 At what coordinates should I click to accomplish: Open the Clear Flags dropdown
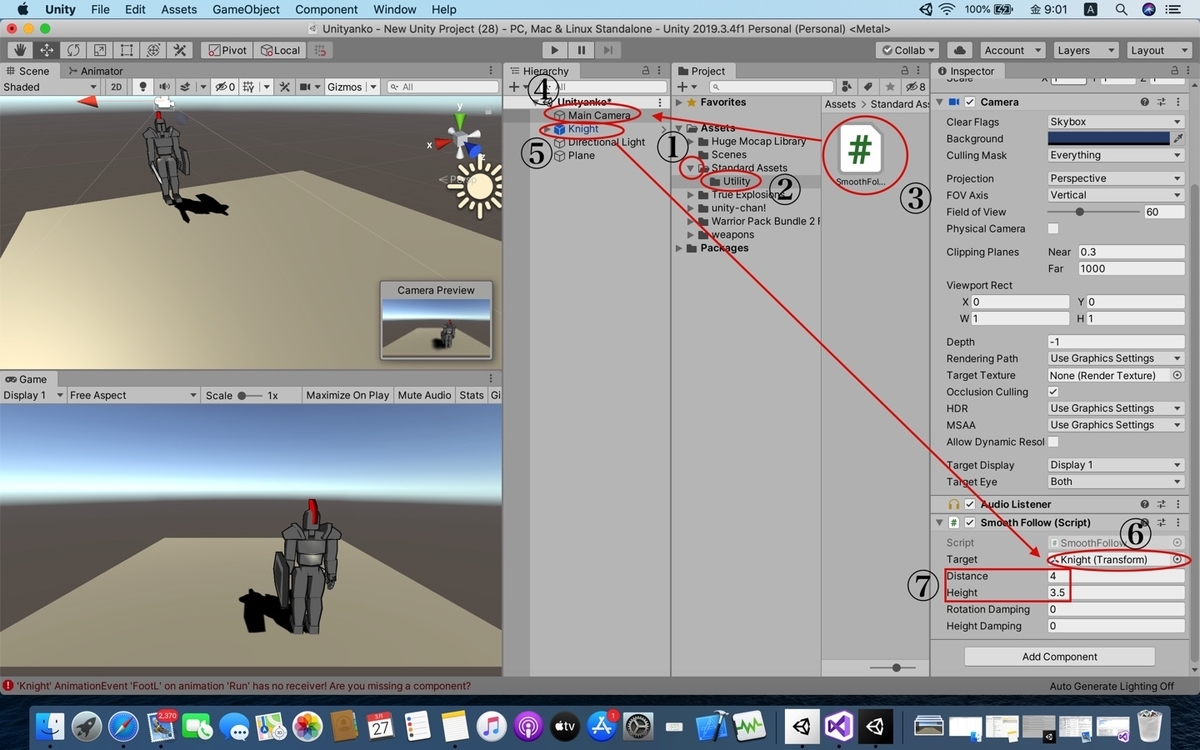tap(1114, 121)
